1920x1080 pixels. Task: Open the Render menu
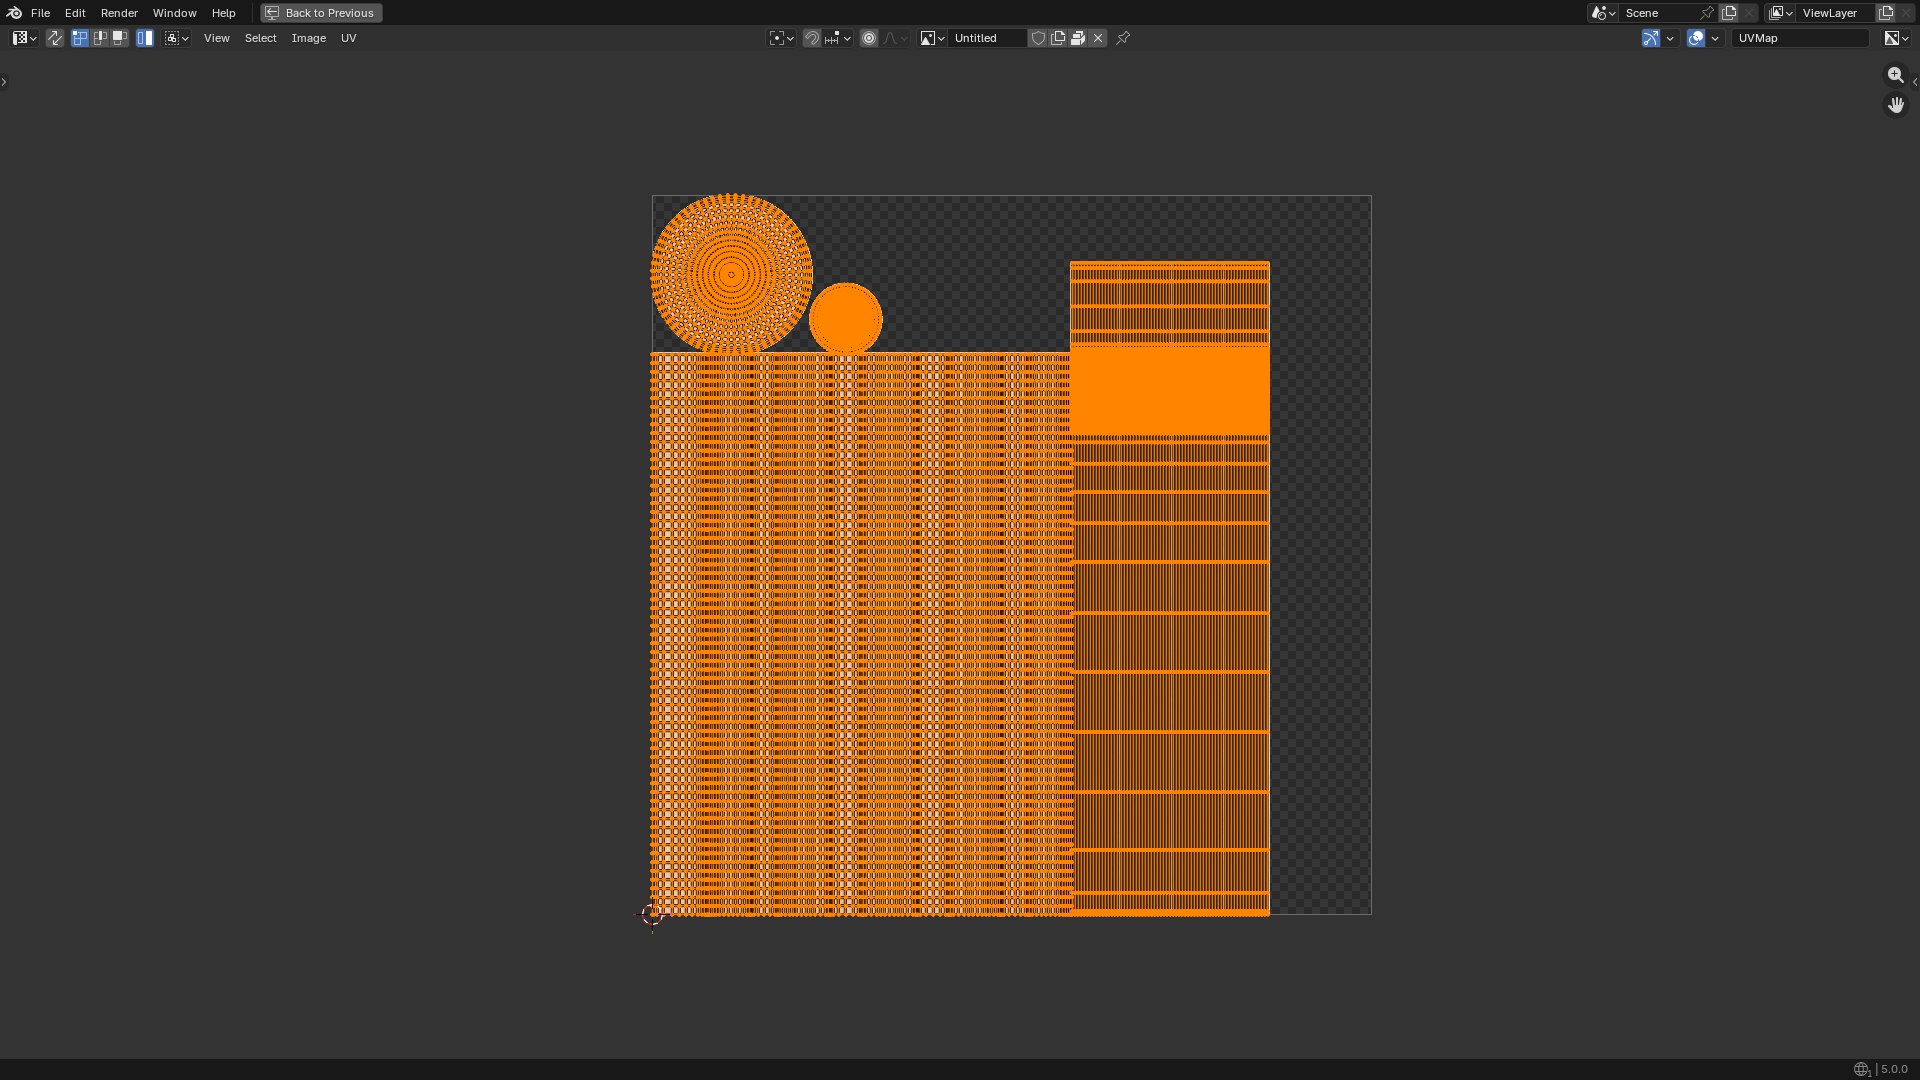(119, 13)
